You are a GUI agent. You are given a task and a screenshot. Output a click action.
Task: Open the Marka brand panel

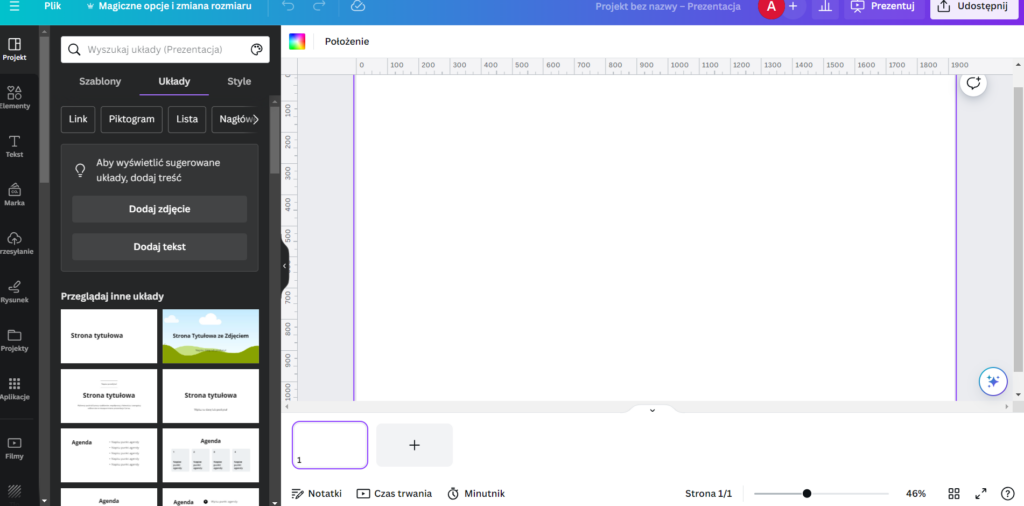[x=15, y=194]
